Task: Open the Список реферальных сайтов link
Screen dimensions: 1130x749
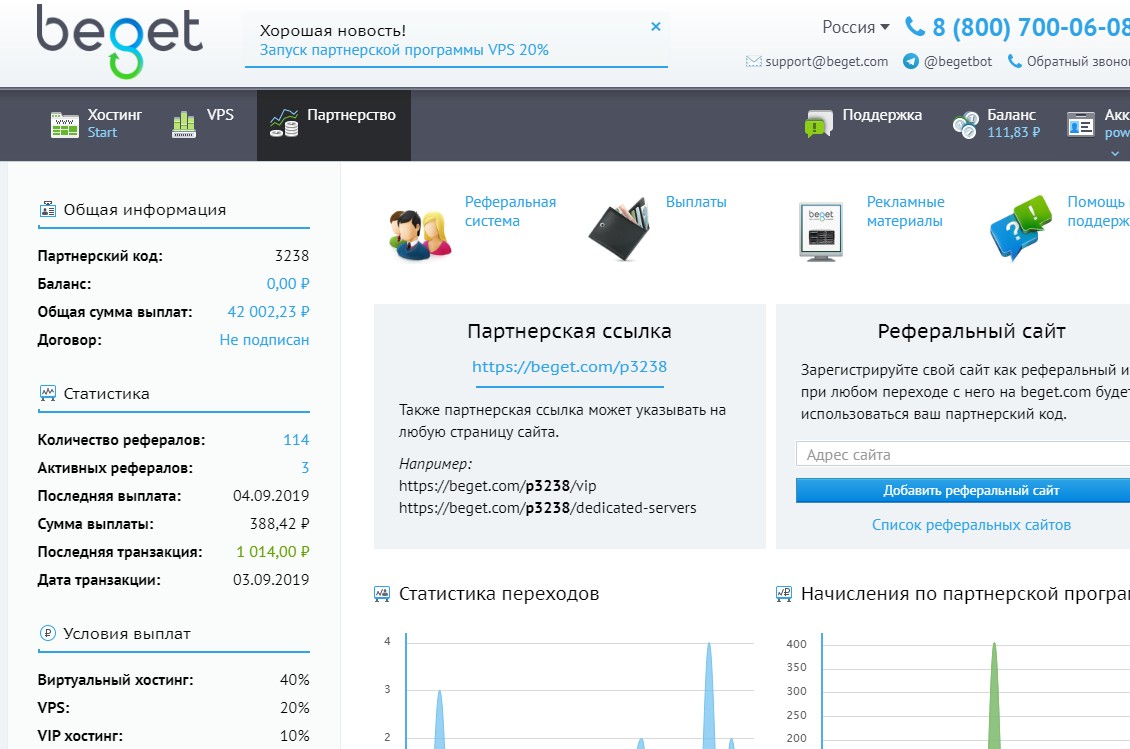Action: click(x=971, y=525)
